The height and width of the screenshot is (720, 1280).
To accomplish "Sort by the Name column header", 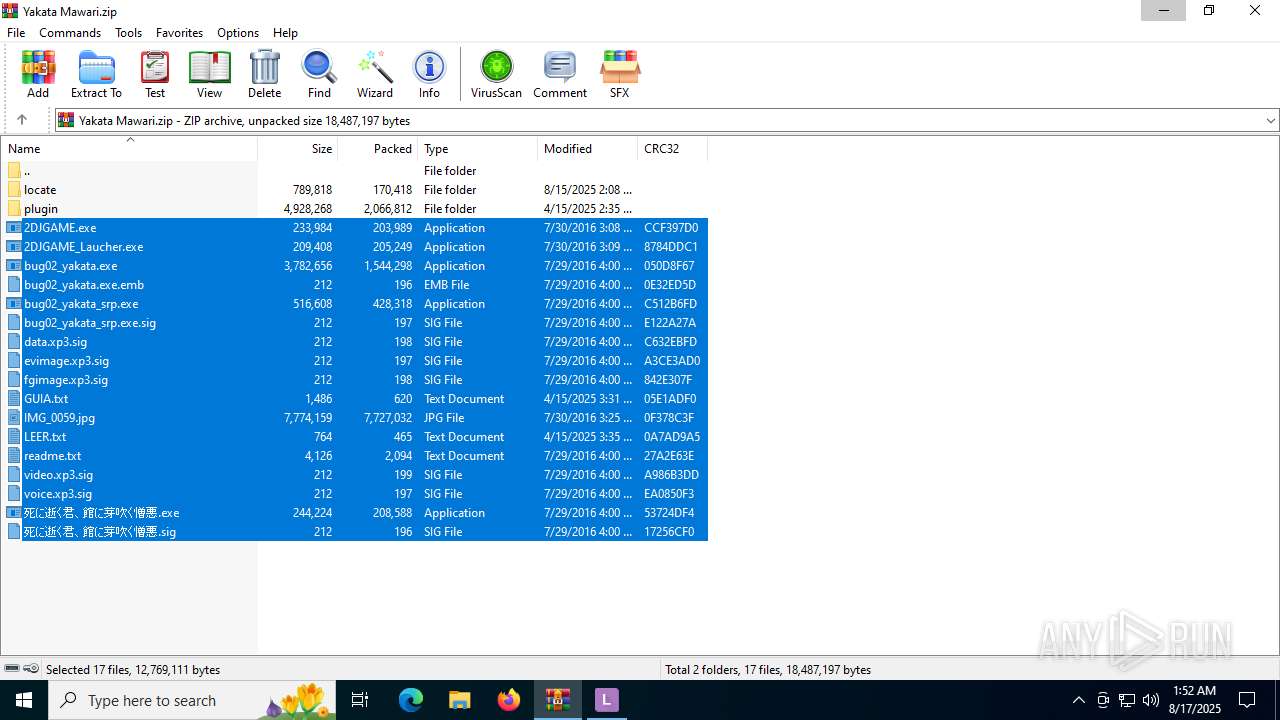I will click(x=129, y=148).
